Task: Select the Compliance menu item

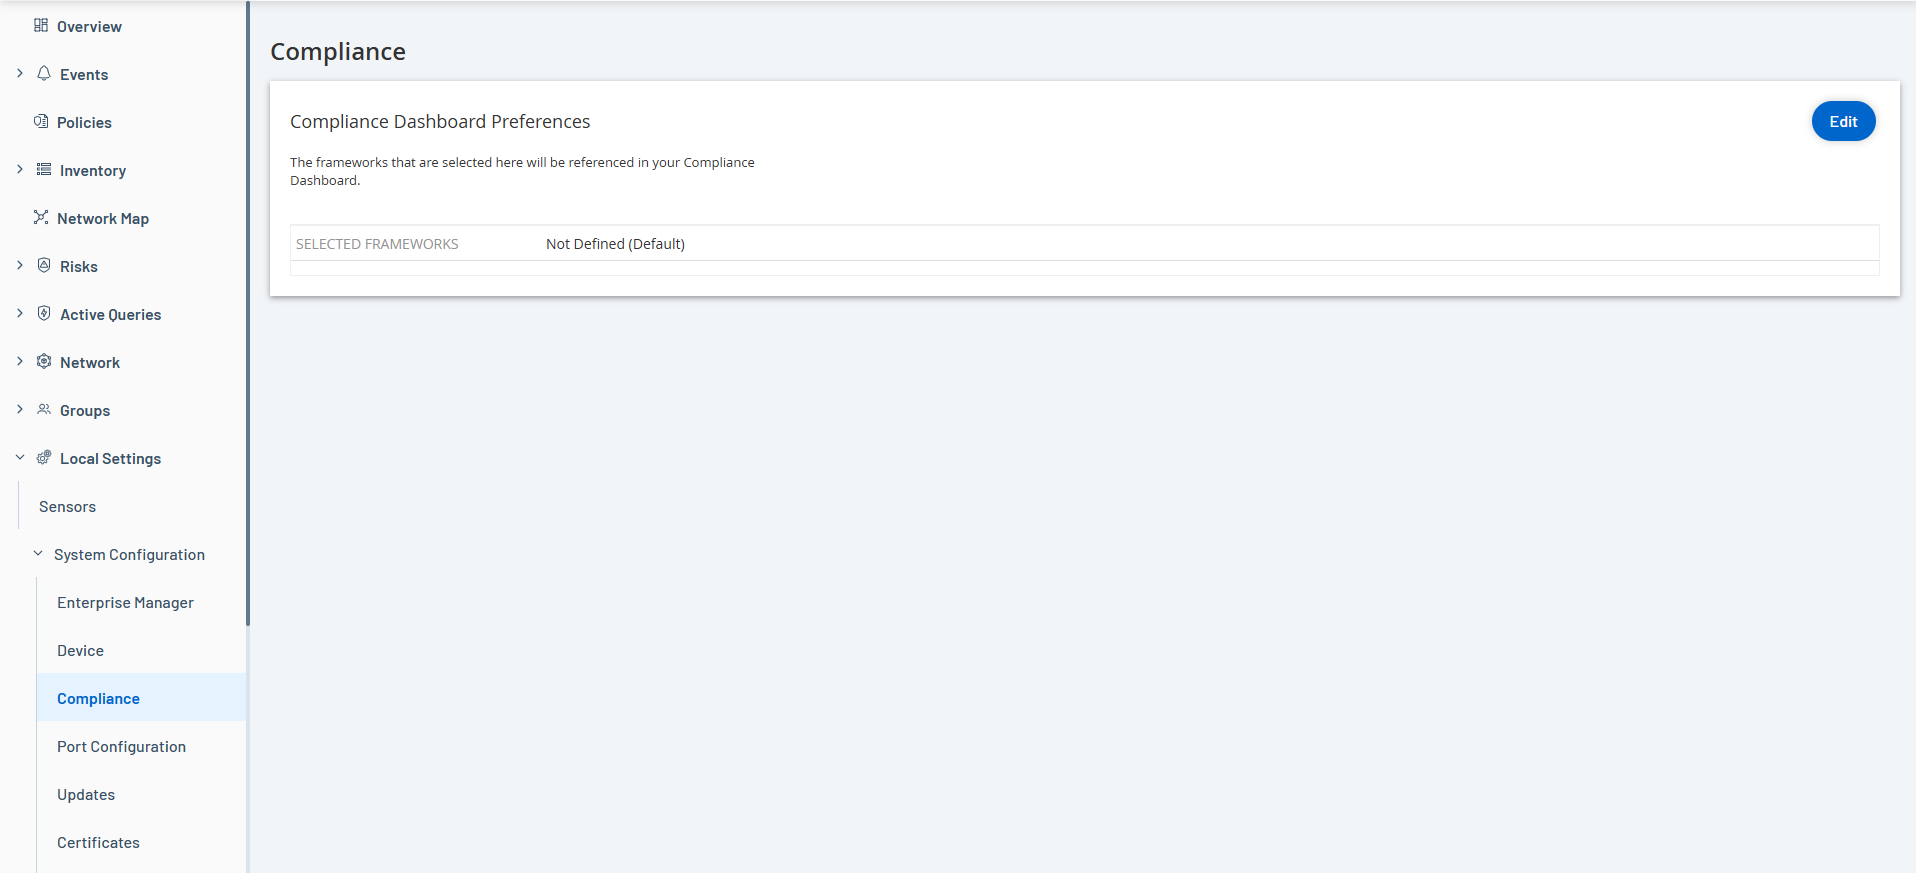Action: click(141, 697)
